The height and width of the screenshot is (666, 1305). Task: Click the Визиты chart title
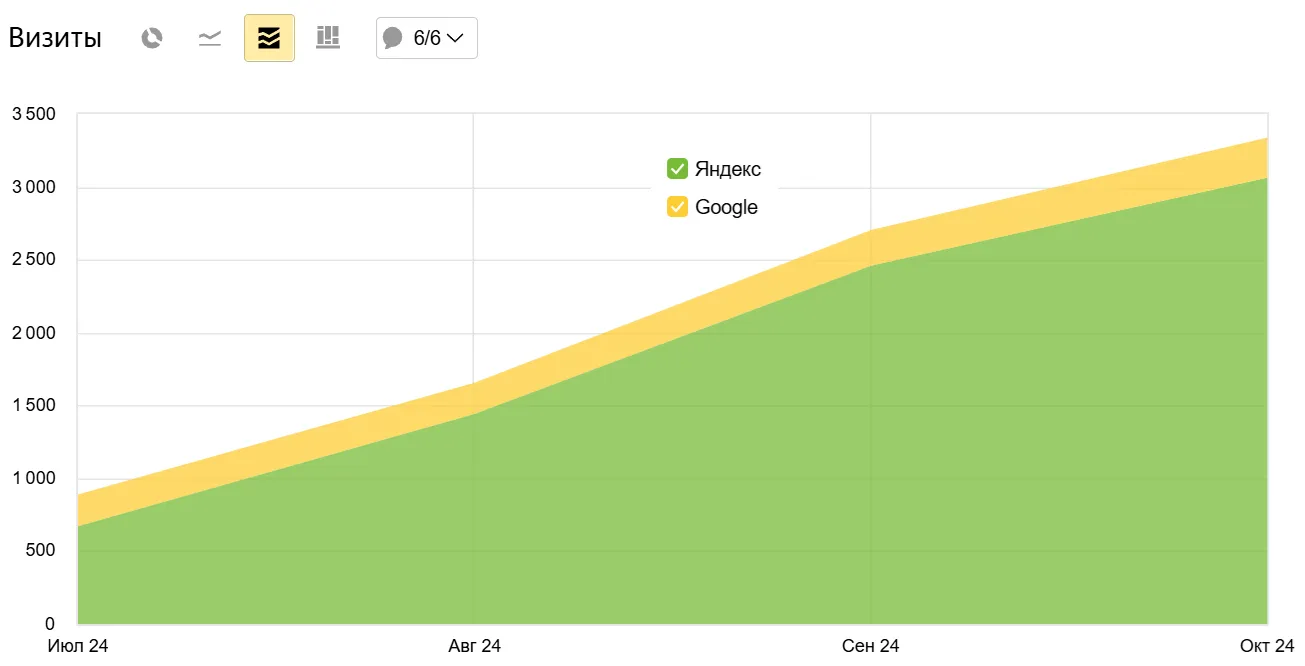click(55, 39)
